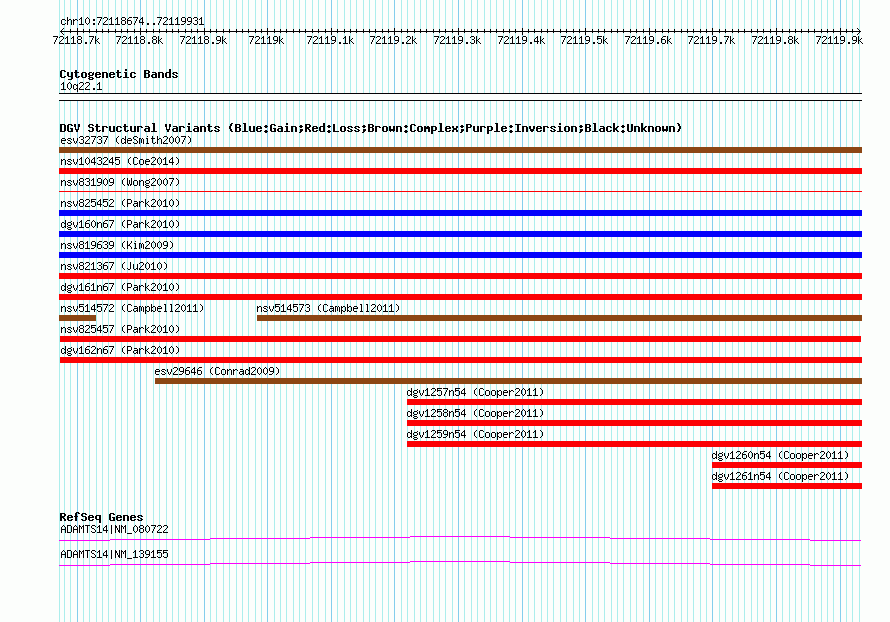890x622 pixels.
Task: Click the dgv1261n54 (Cooper2011) red bar
Action: [x=787, y=486]
